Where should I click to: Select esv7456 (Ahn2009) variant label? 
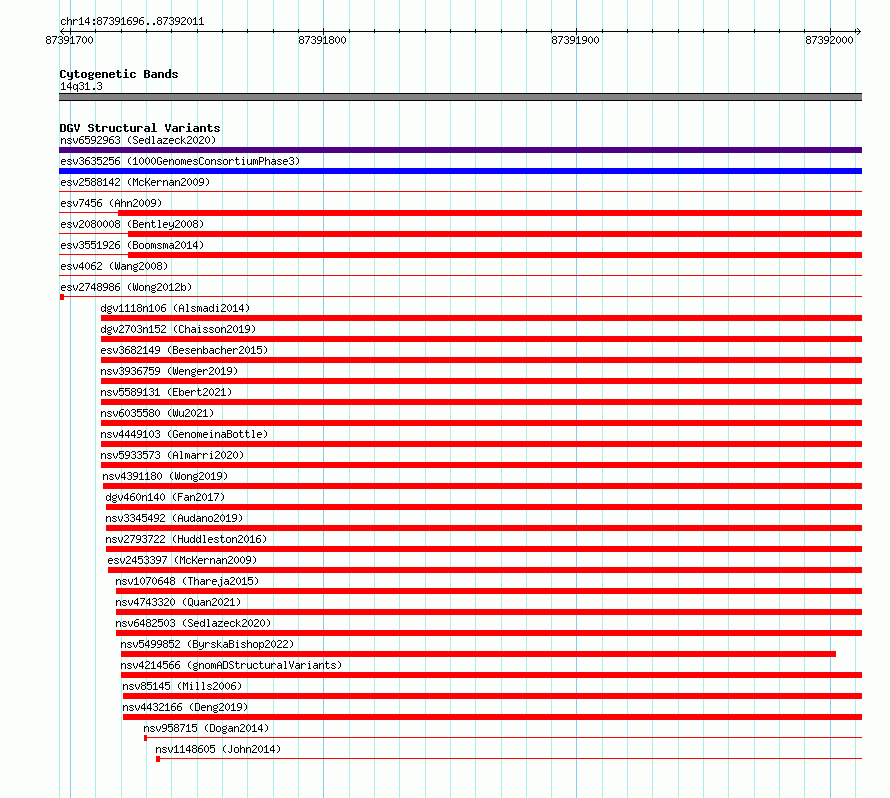[111, 203]
